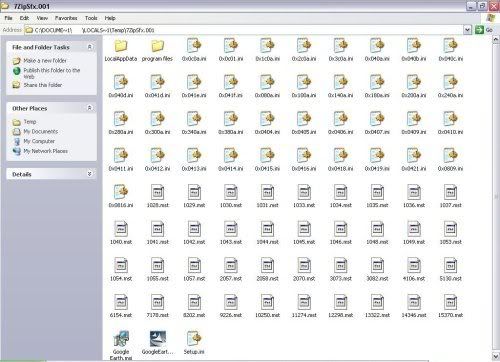This screenshot has width=500, height=362.
Task: Open the Edit menu
Action: [24, 18]
